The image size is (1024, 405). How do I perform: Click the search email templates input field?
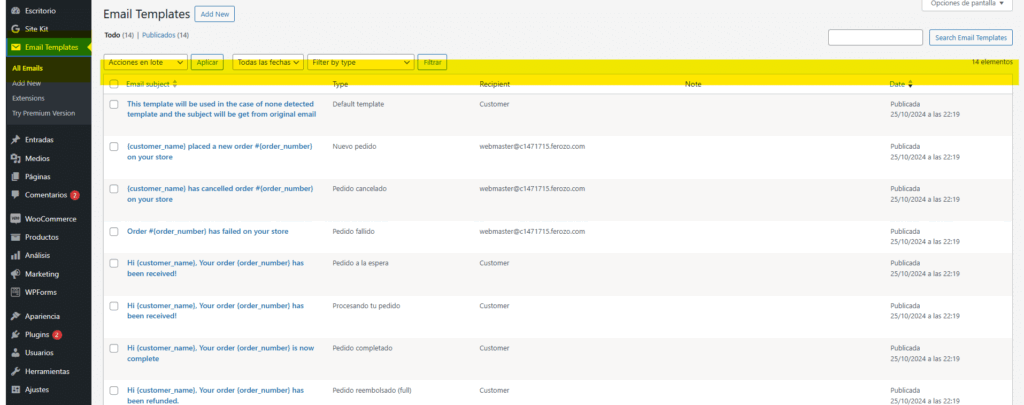[875, 38]
